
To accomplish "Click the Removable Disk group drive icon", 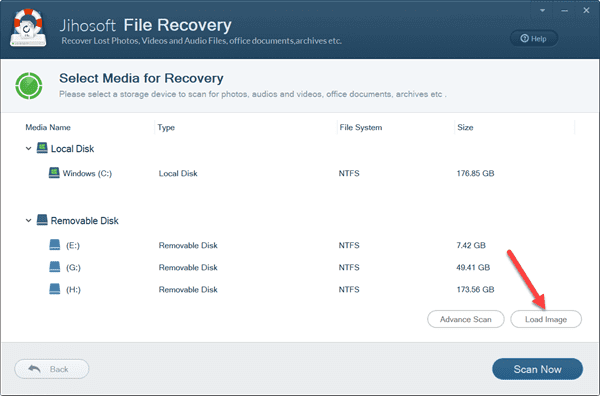I will (x=42, y=220).
